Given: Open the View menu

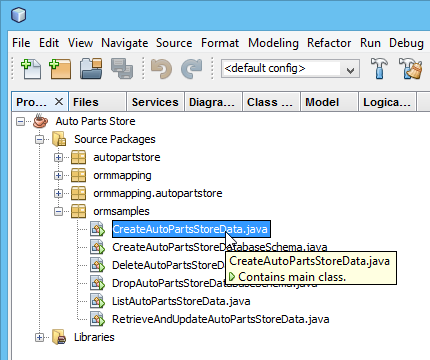Looking at the screenshot, I should click(x=80, y=43).
